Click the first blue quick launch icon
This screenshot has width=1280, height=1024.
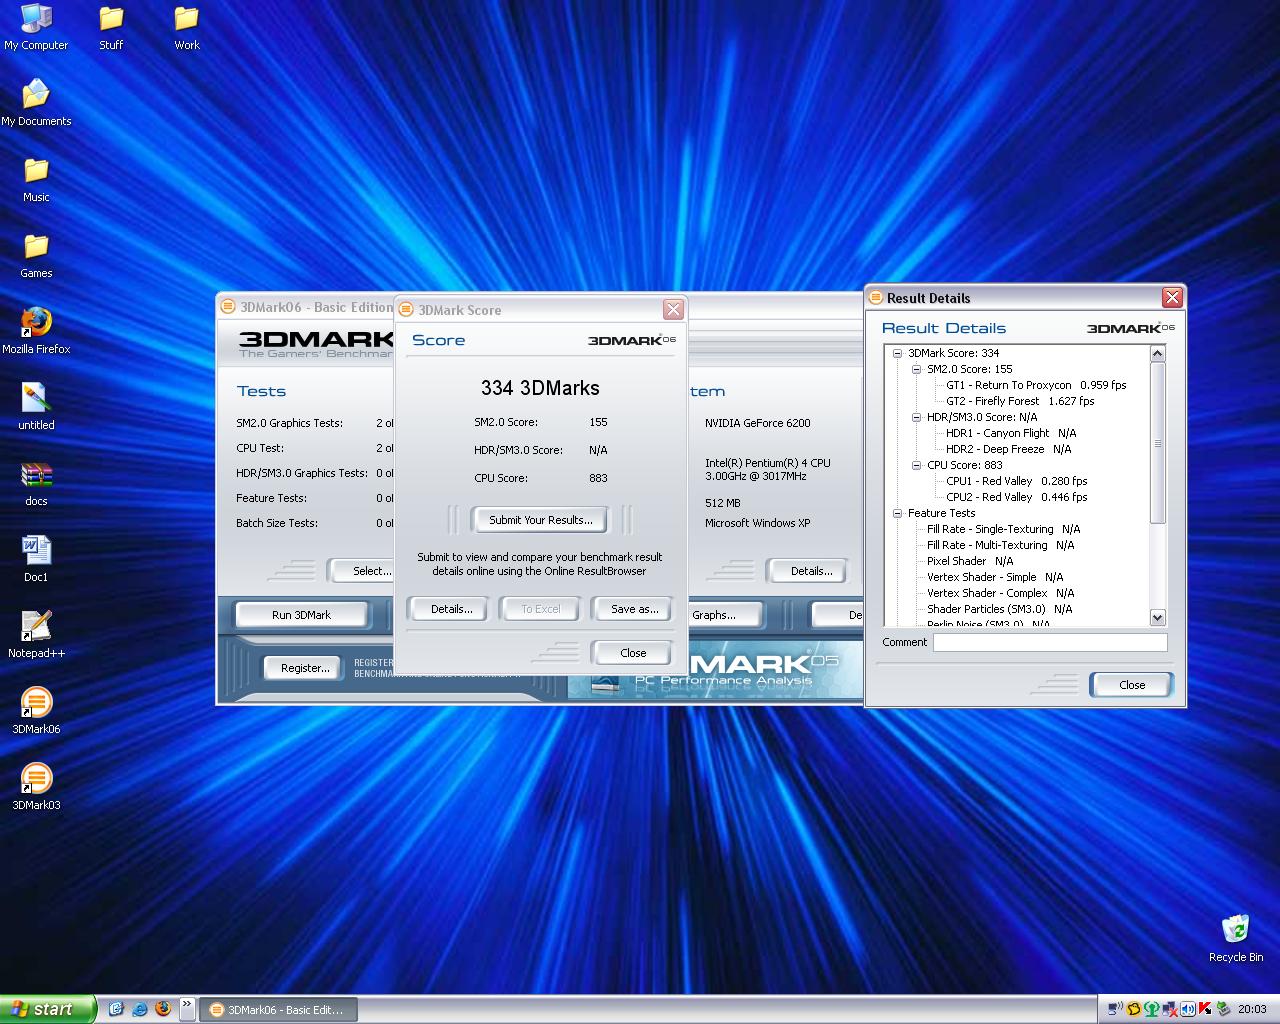click(x=116, y=1009)
